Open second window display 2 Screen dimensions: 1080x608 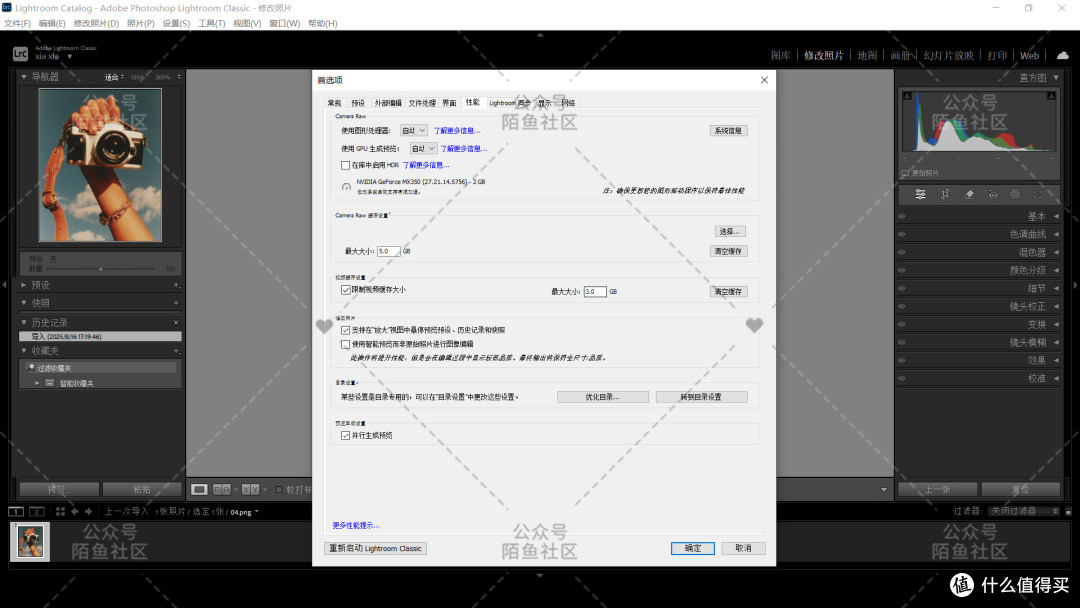tap(37, 512)
